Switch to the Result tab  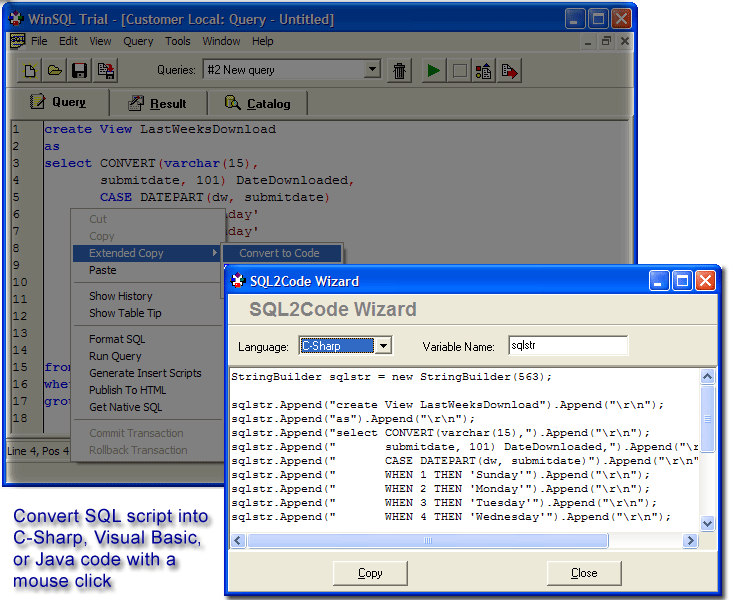(159, 103)
